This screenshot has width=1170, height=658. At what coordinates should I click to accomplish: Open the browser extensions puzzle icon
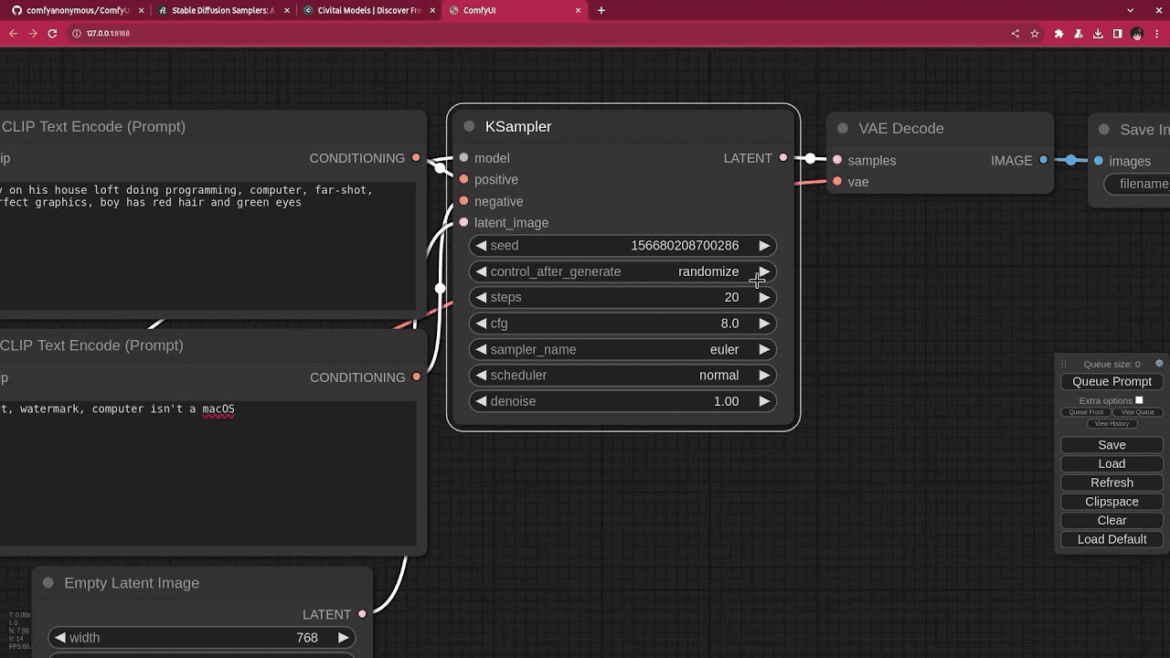pos(1059,34)
